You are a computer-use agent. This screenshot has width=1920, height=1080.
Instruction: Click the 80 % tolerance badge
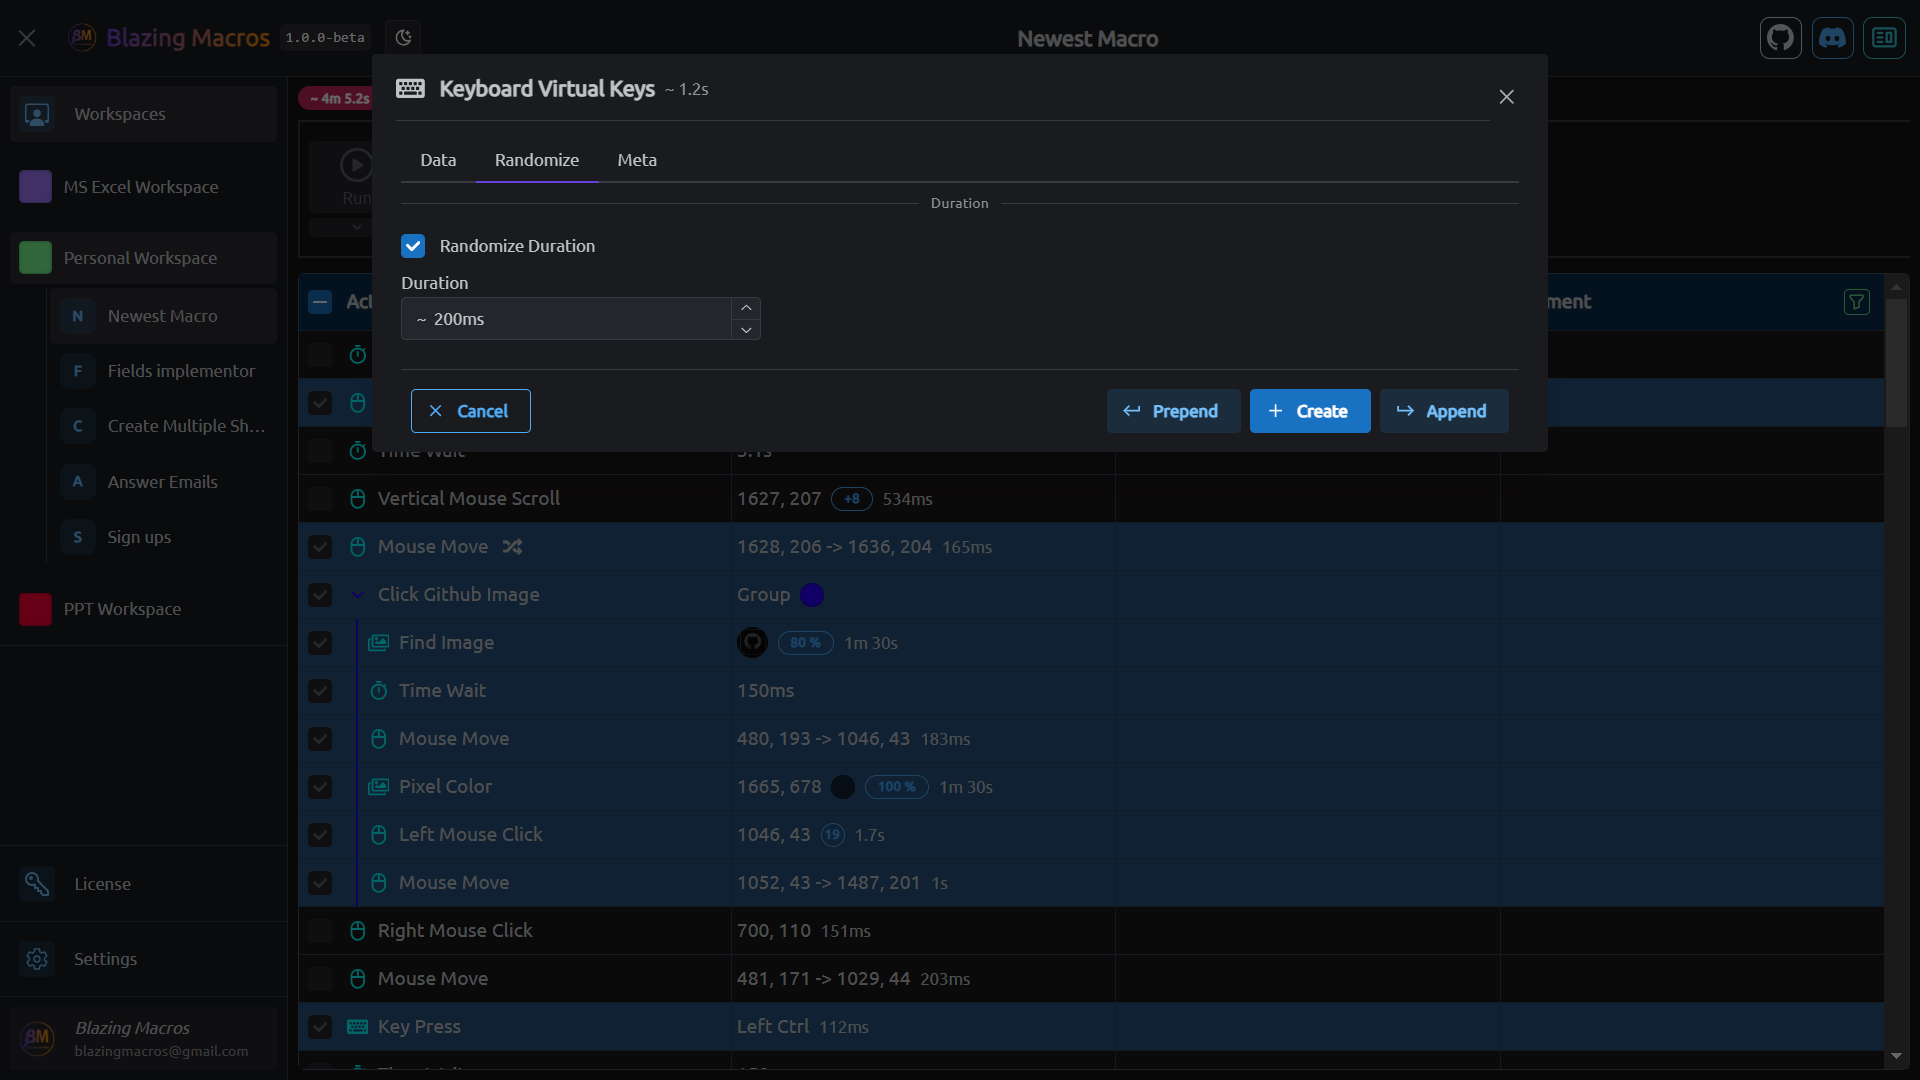(x=805, y=643)
